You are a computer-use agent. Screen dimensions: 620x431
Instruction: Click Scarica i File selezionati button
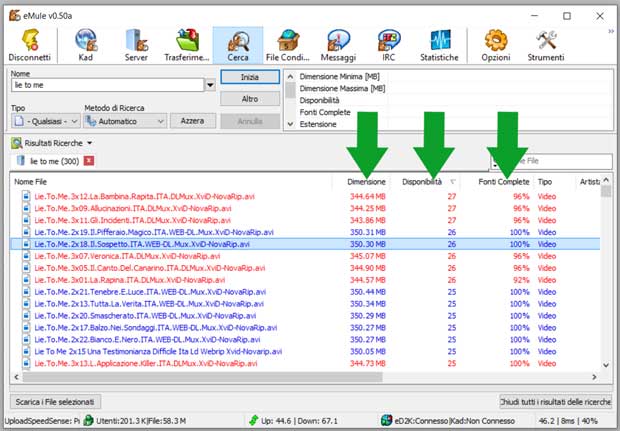55,402
